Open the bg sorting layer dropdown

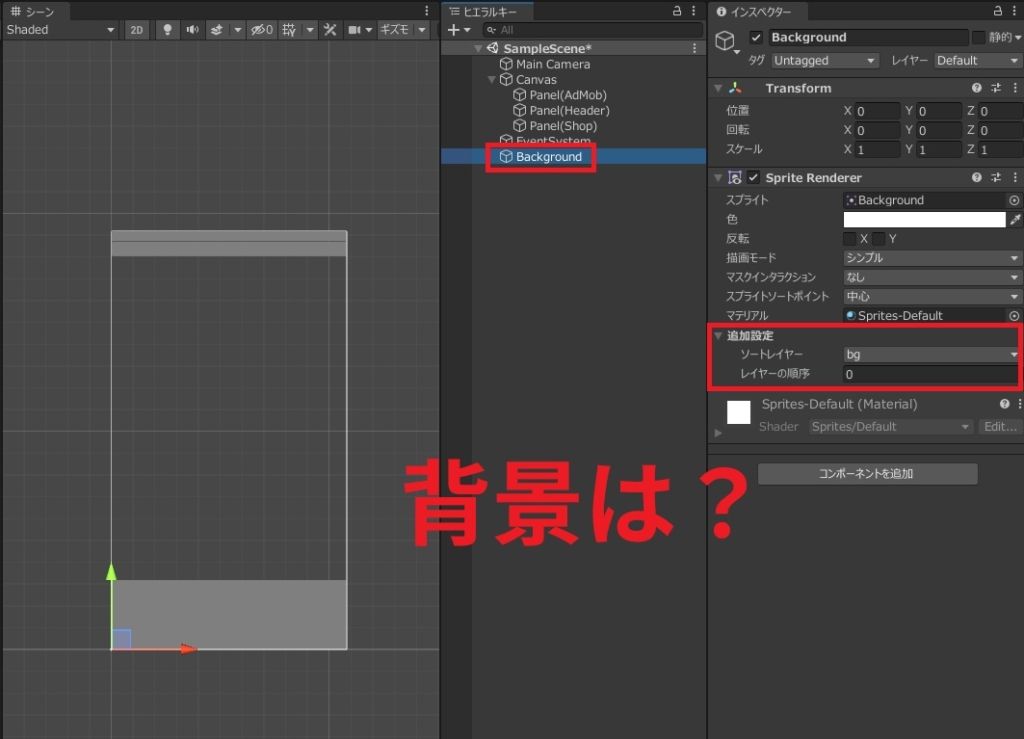coord(930,354)
